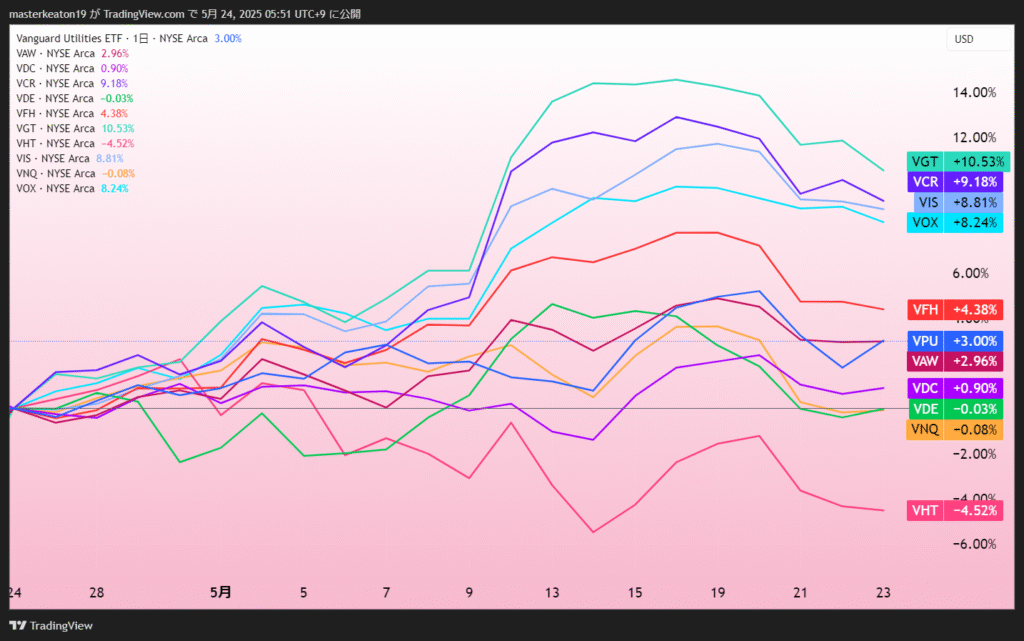Select the VAW +2.96% price label
Image resolution: width=1024 pixels, height=641 pixels.
(954, 361)
